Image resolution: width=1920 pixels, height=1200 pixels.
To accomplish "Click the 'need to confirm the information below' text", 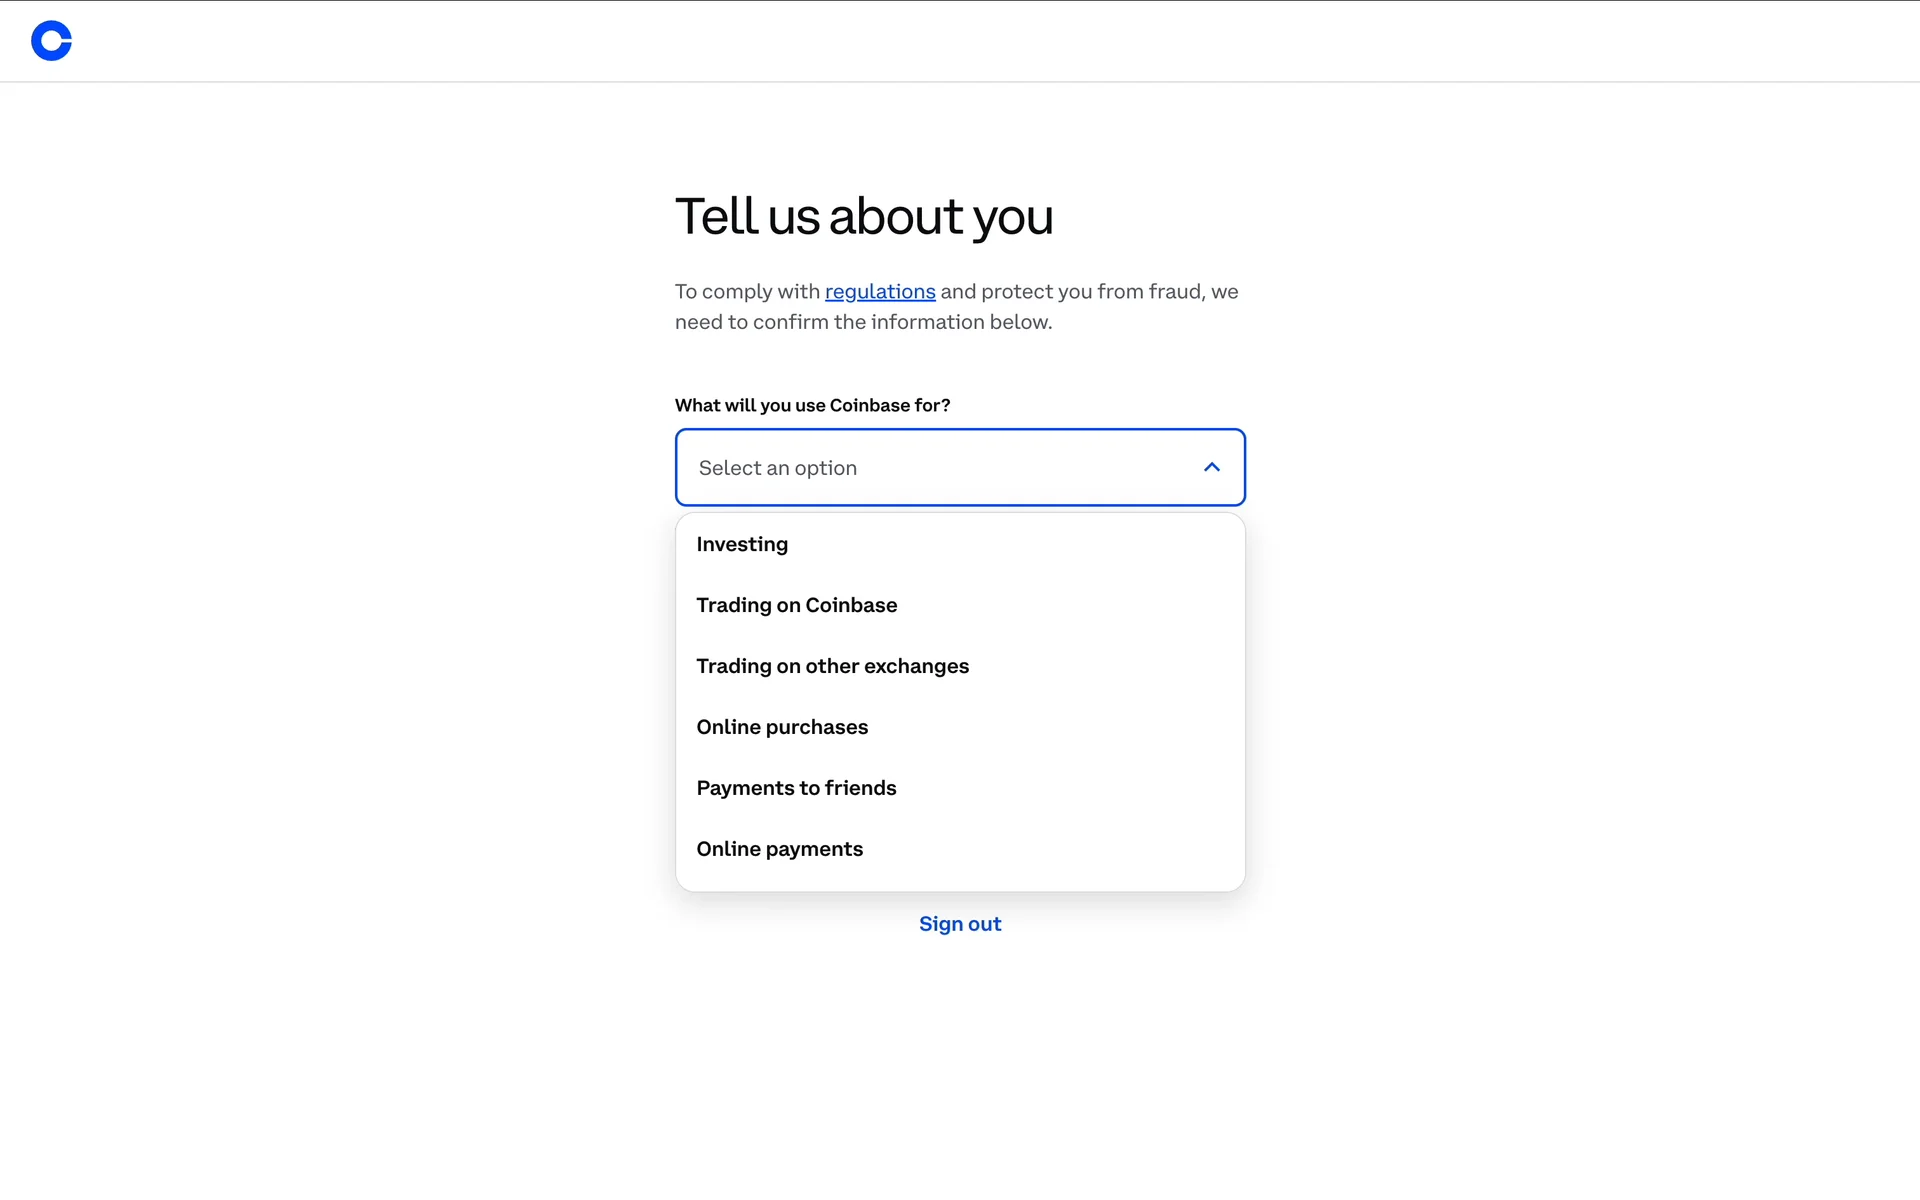I will (x=863, y=322).
